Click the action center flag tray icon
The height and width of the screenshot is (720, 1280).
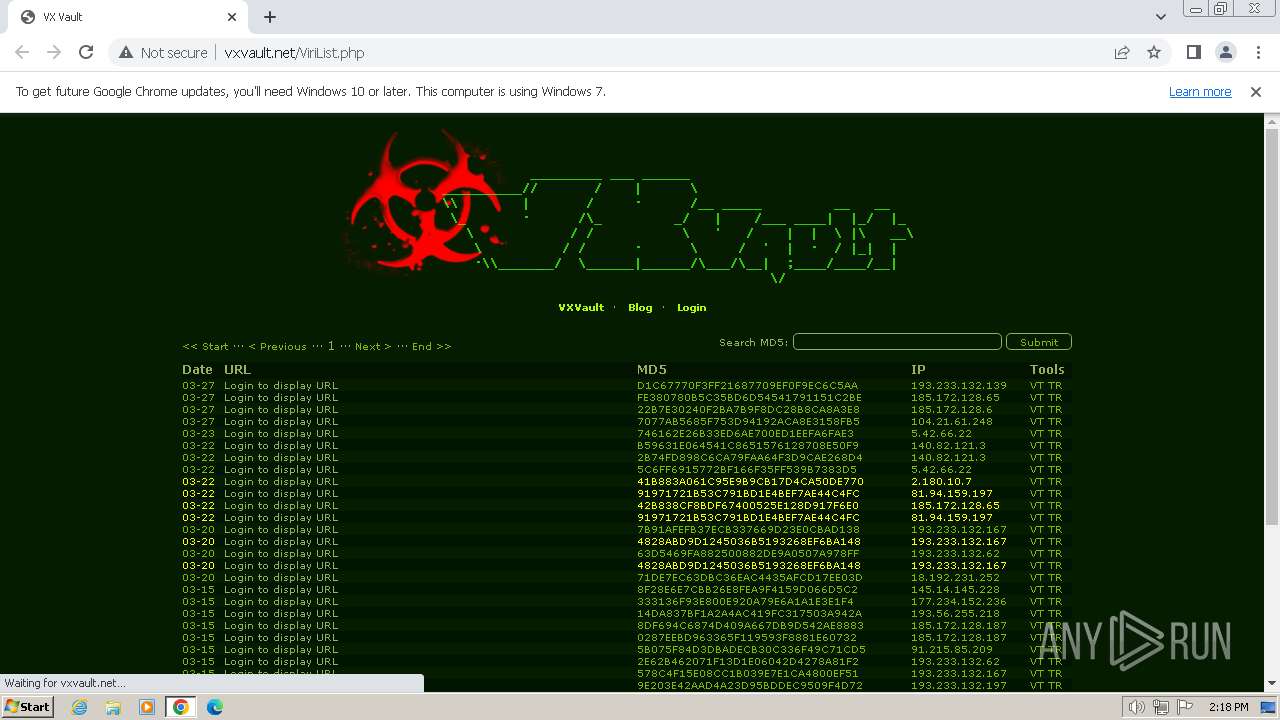1186,707
